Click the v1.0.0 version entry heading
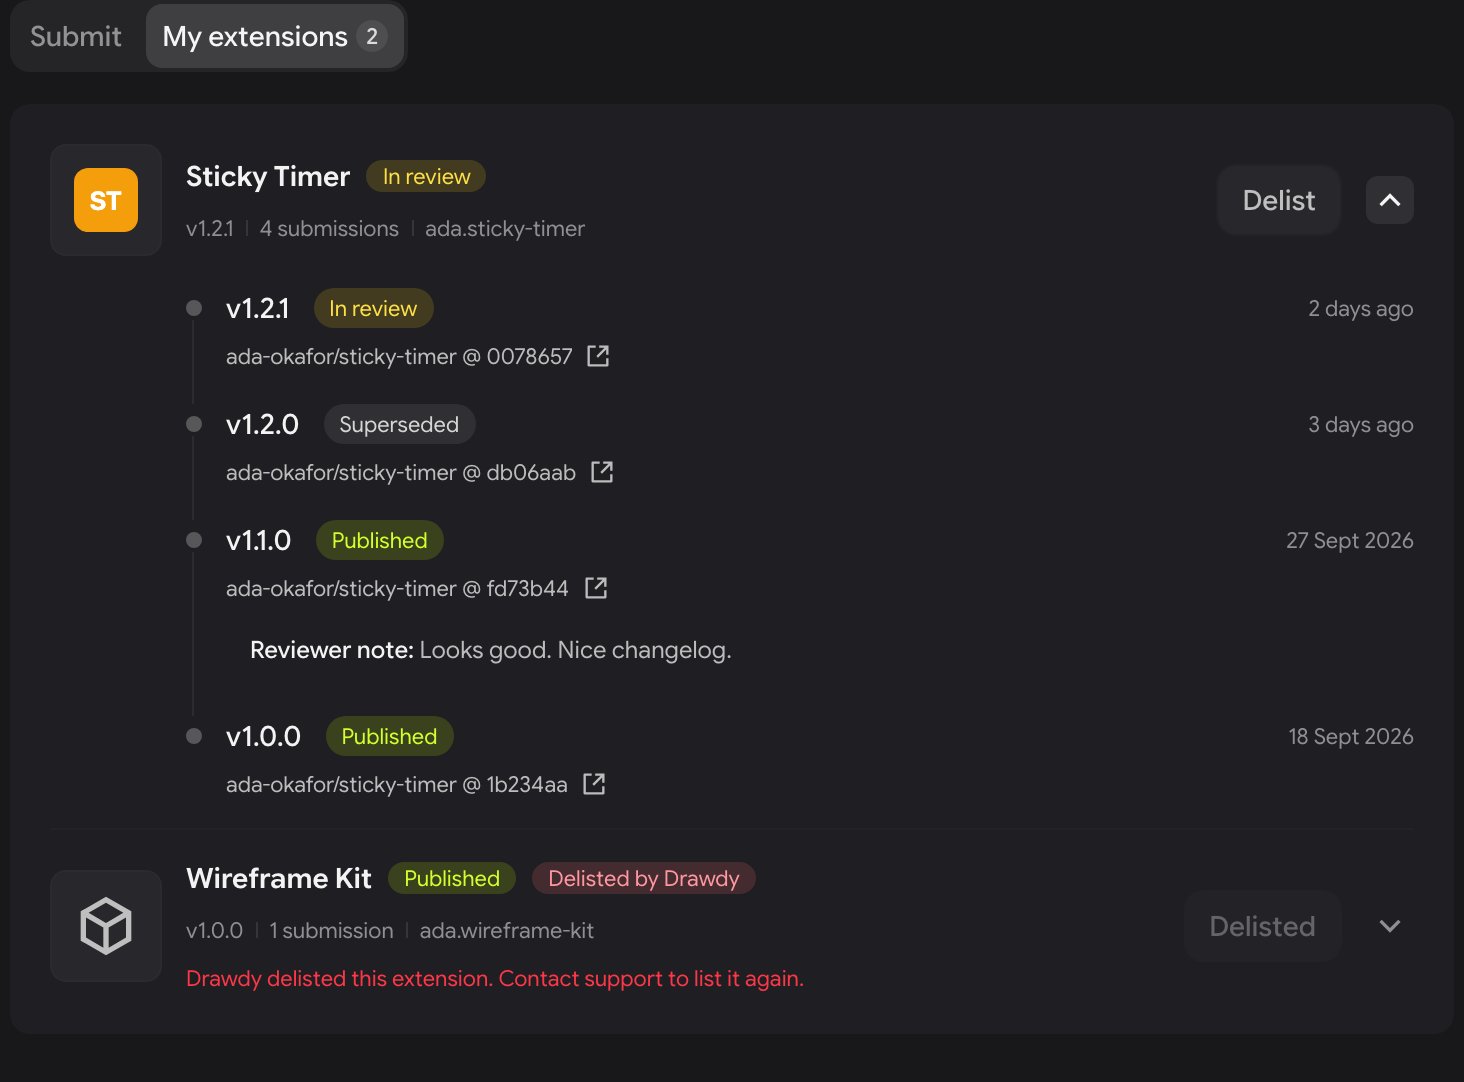 [x=263, y=736]
